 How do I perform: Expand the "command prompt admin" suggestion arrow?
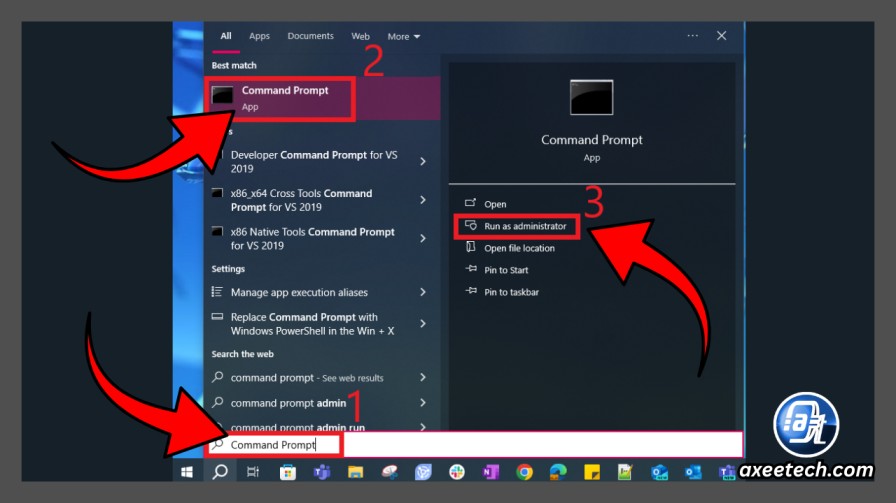tap(423, 402)
